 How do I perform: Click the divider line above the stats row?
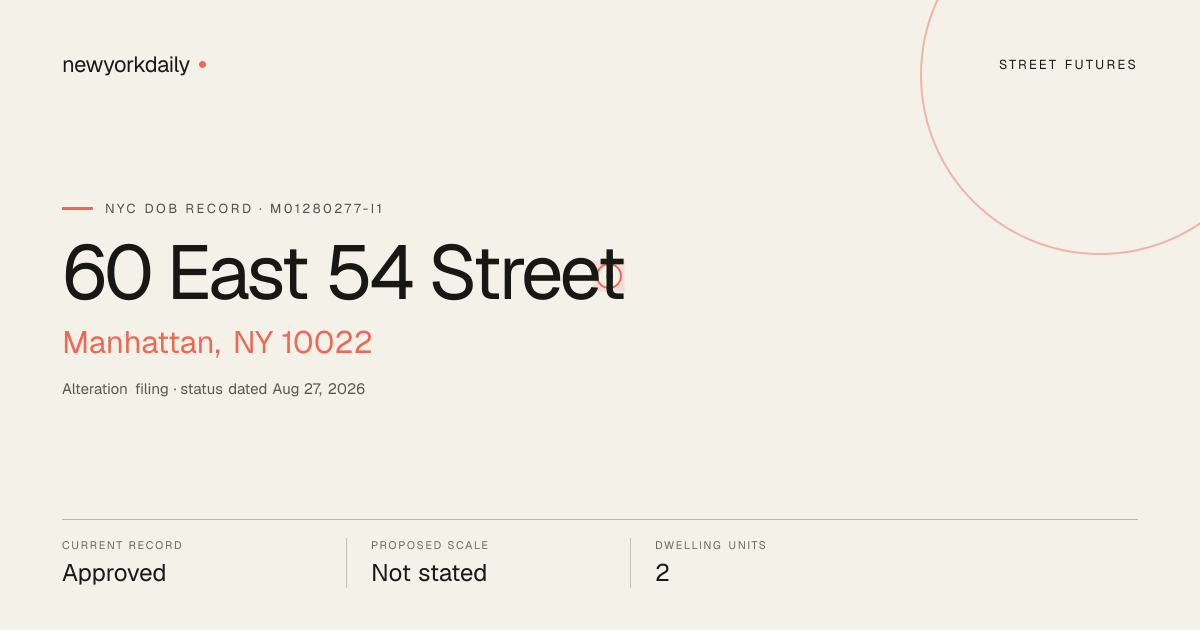600,519
